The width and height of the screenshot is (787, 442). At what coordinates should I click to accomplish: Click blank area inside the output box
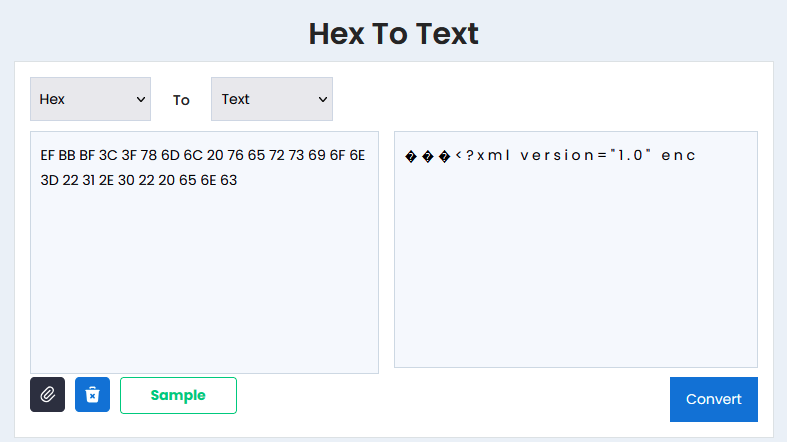[x=576, y=266]
